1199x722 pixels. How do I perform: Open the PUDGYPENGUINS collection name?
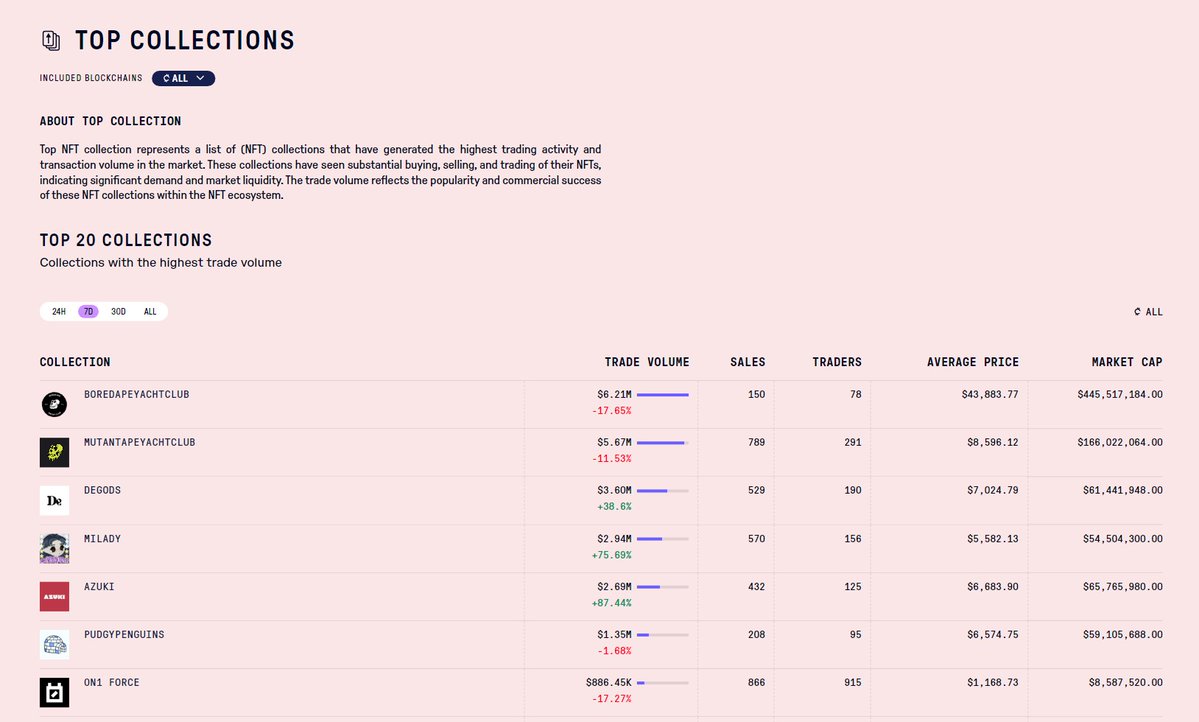click(125, 635)
